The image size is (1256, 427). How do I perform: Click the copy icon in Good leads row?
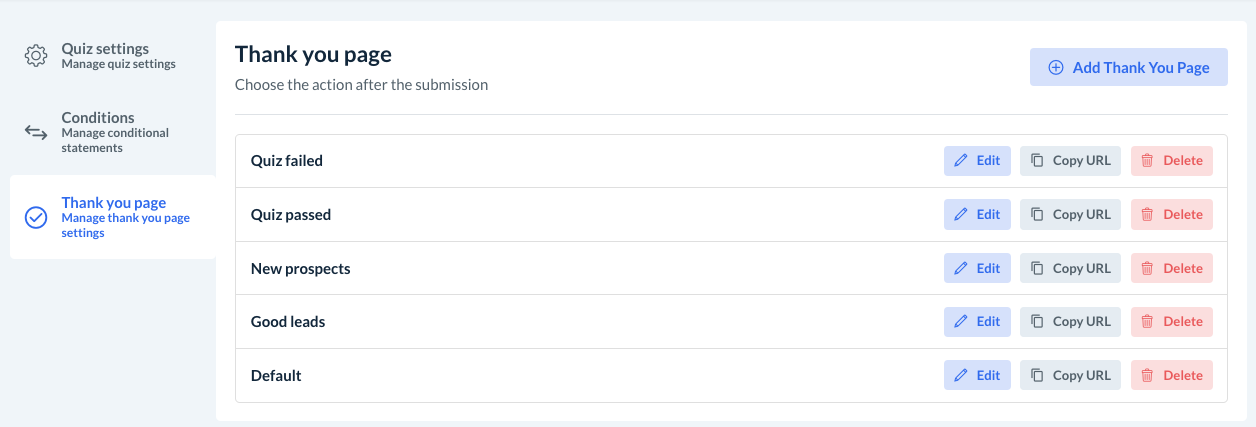pyautogui.click(x=1038, y=322)
